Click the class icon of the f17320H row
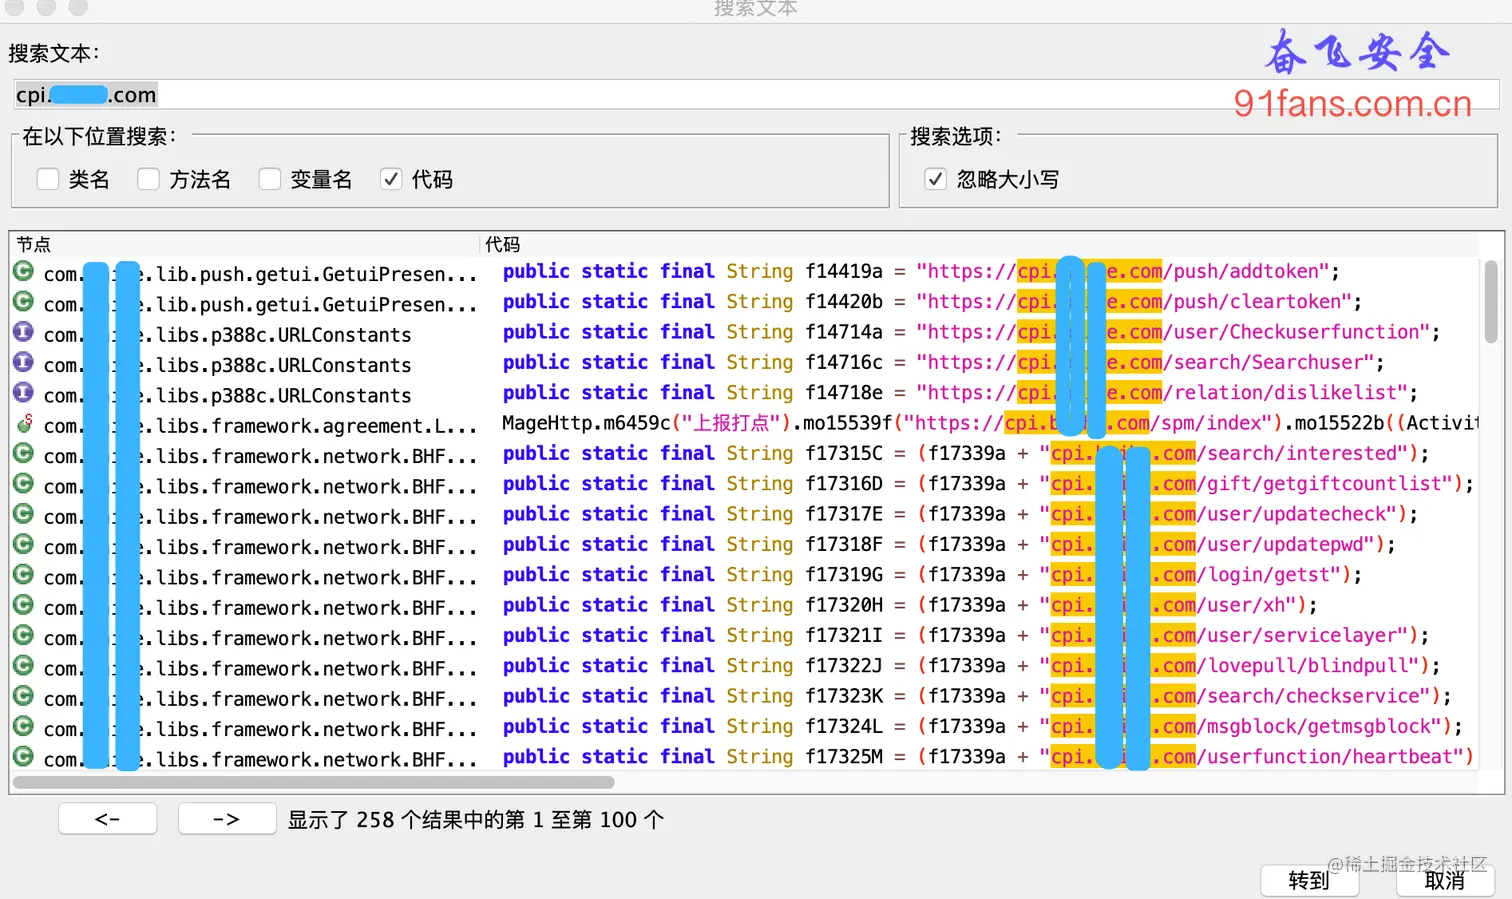The width and height of the screenshot is (1512, 899). pyautogui.click(x=23, y=605)
